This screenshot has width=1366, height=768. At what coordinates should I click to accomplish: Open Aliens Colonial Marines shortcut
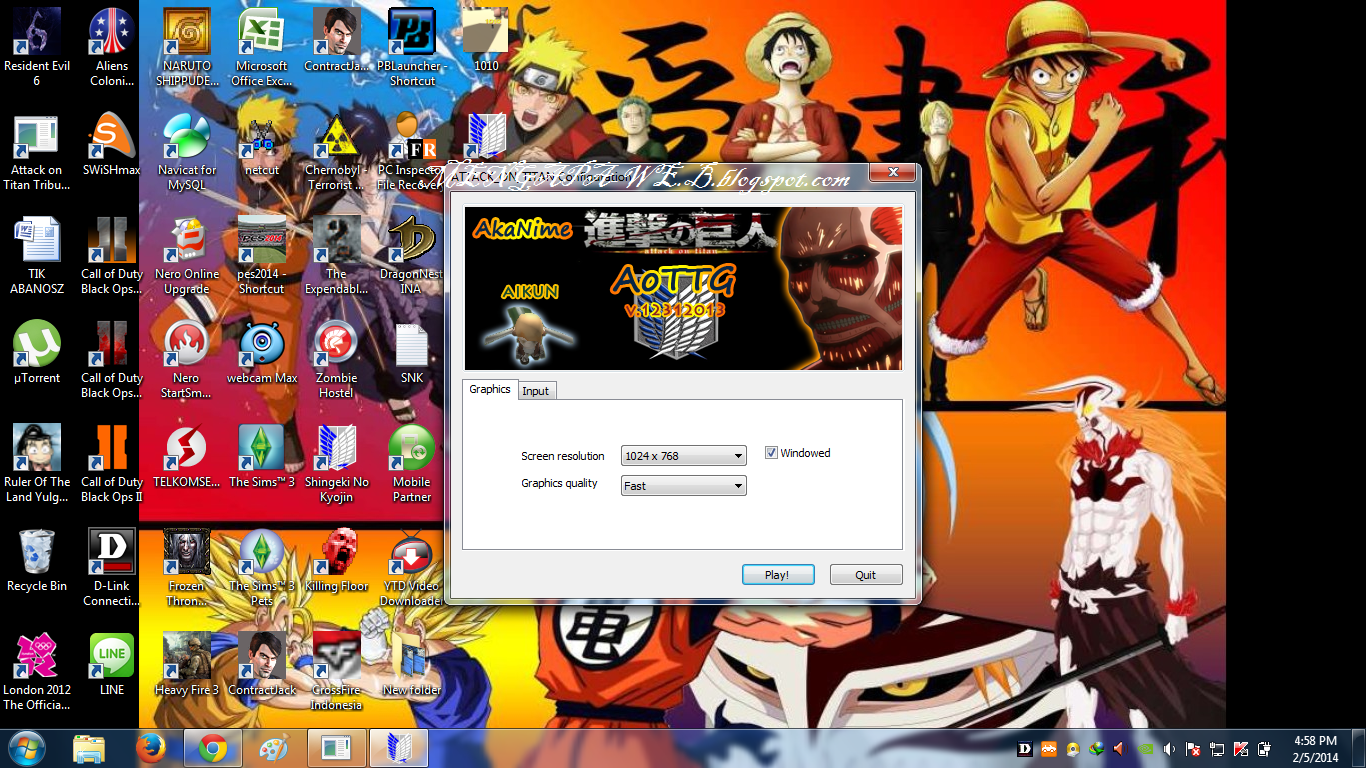(x=112, y=48)
